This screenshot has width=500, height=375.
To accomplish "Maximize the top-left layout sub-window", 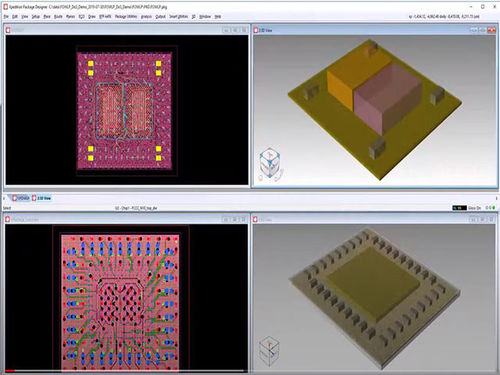I will click(235, 30).
